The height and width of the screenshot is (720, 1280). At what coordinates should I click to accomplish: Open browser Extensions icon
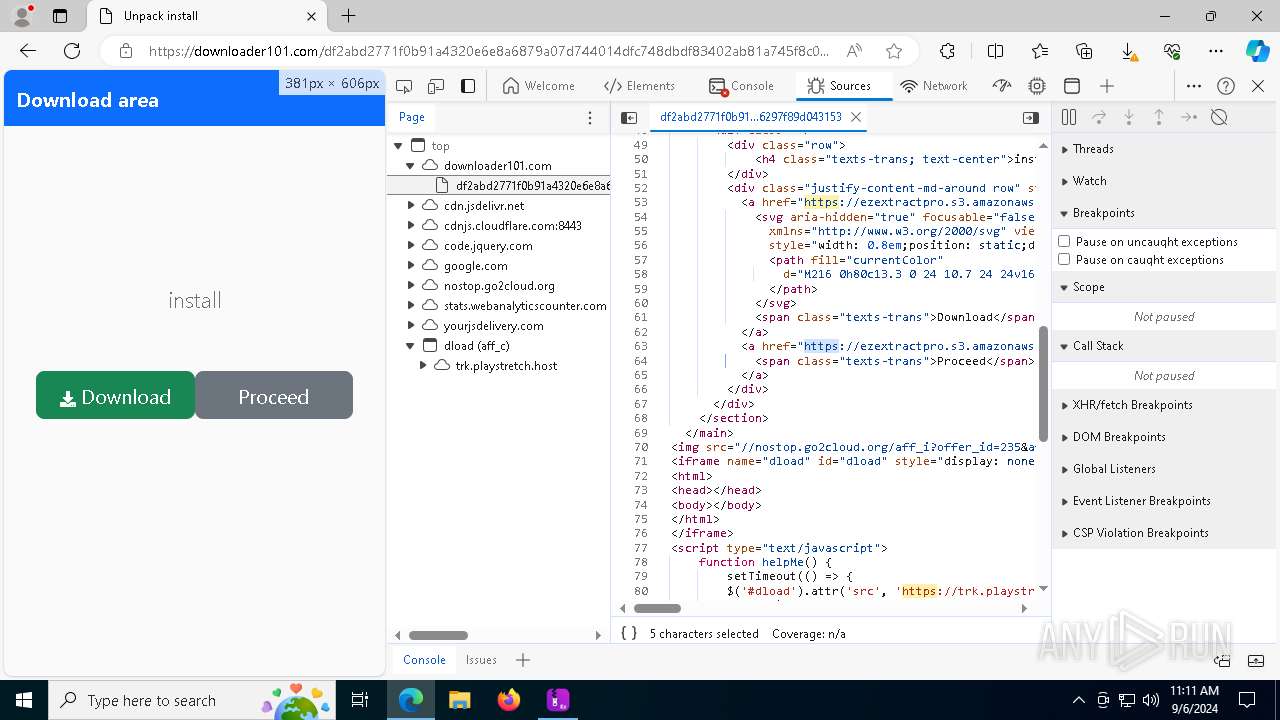tap(947, 51)
